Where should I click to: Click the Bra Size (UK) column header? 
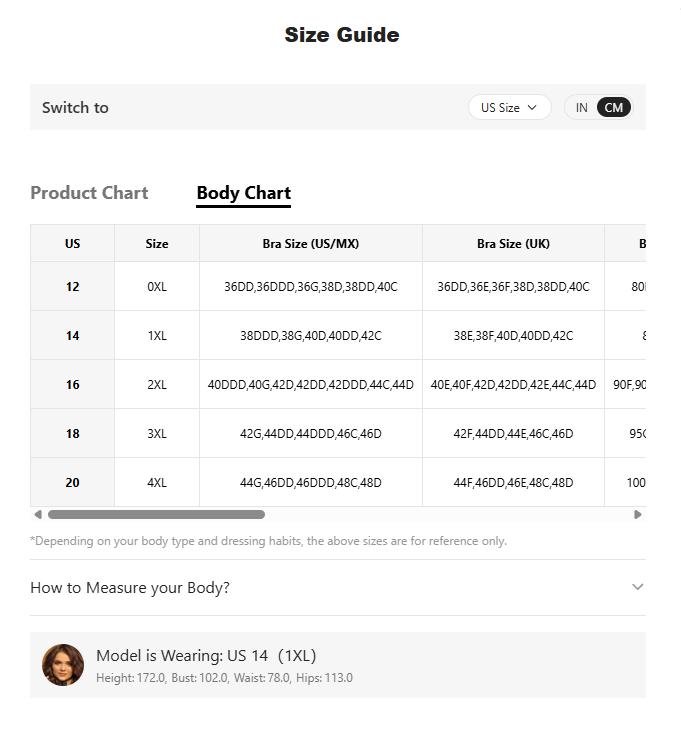point(513,243)
